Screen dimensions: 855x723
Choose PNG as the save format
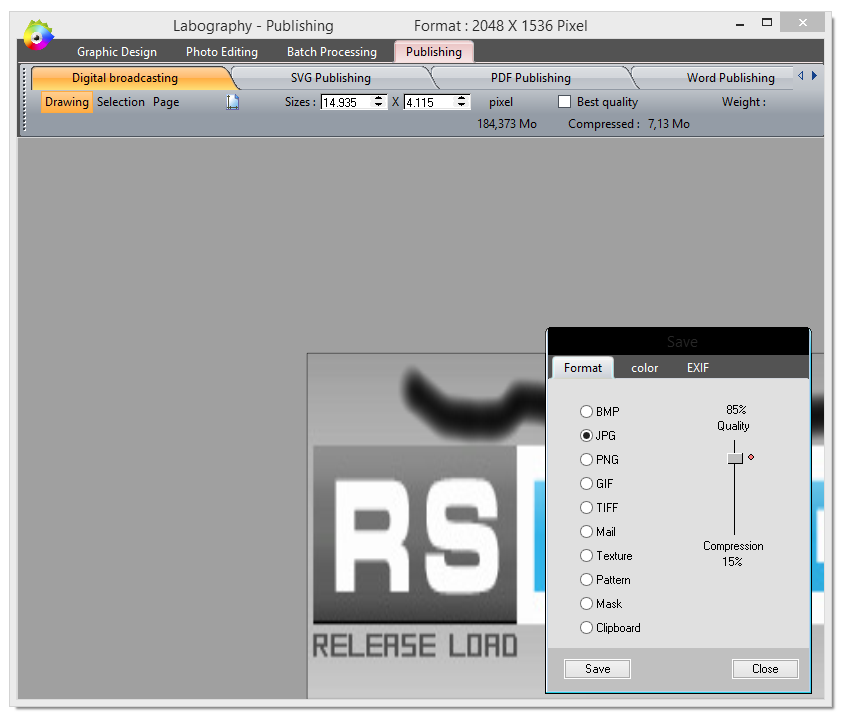[586, 460]
